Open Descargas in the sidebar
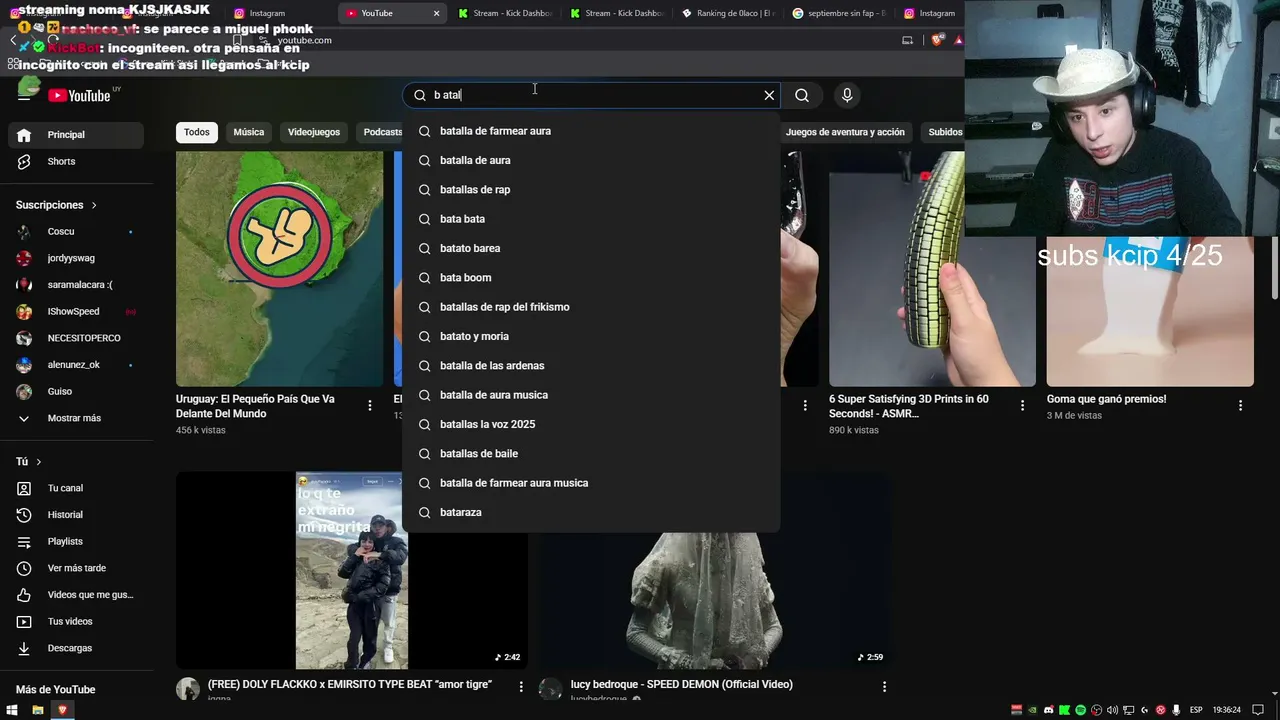1280x720 pixels. click(75, 648)
